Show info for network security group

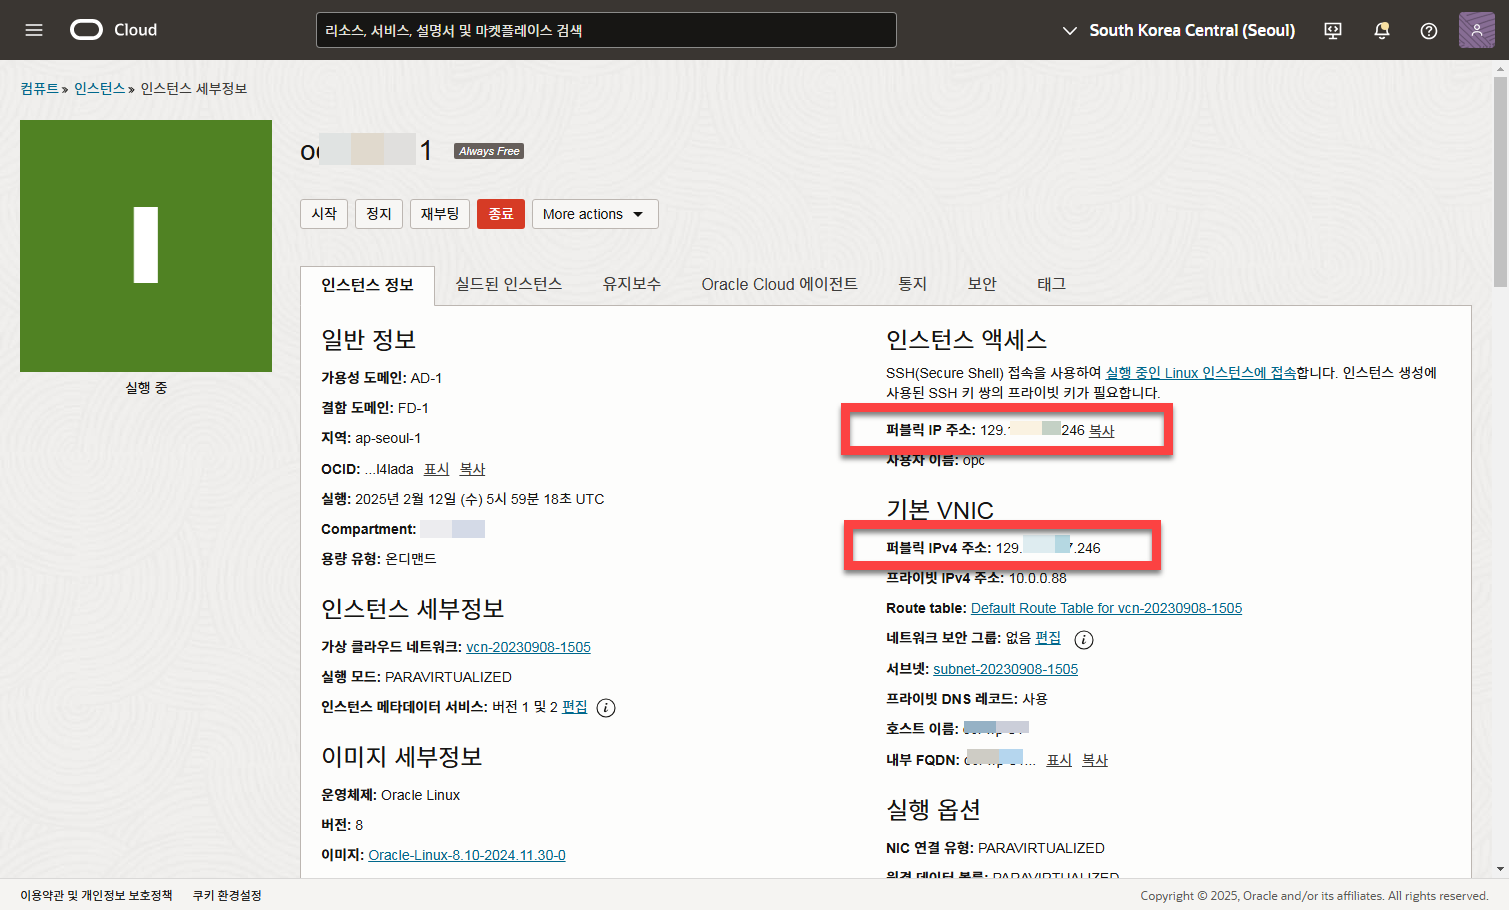[x=1084, y=639]
